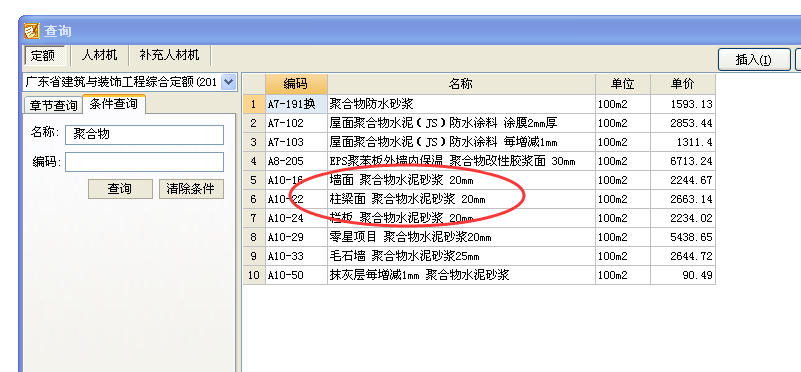Click the price 2244.67 cell

(682, 180)
